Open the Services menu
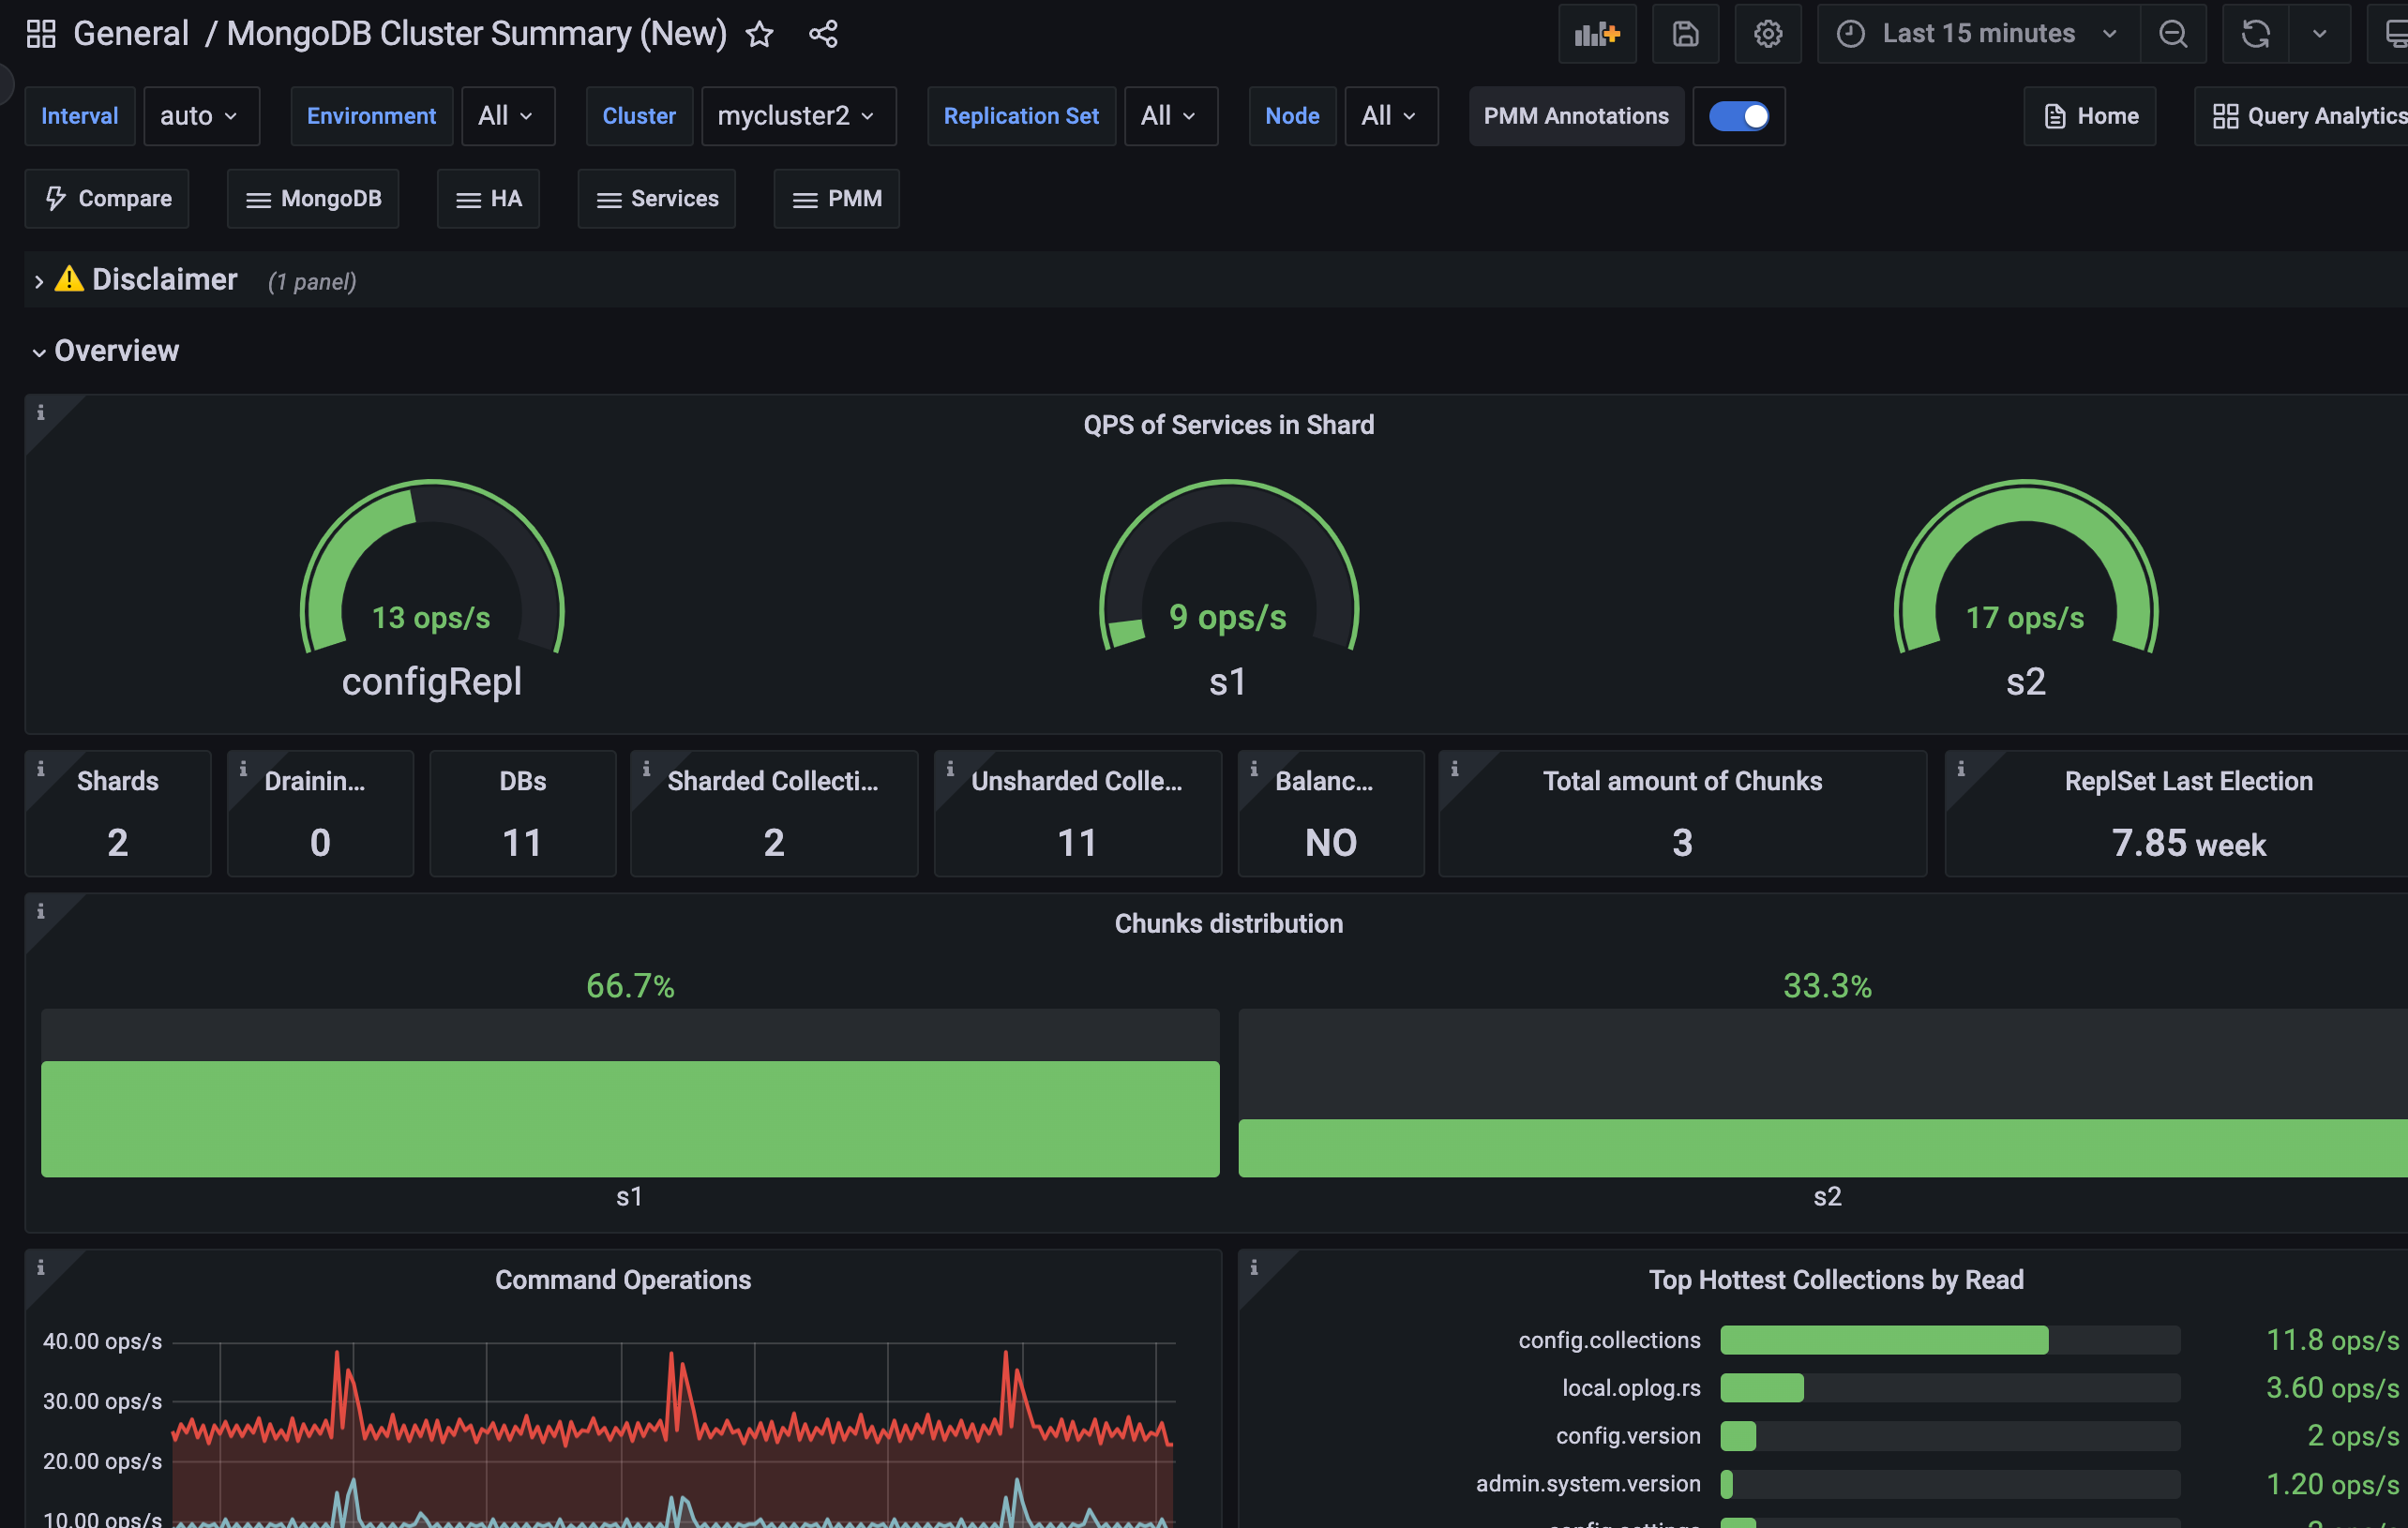This screenshot has width=2408, height=1528. tap(656, 199)
